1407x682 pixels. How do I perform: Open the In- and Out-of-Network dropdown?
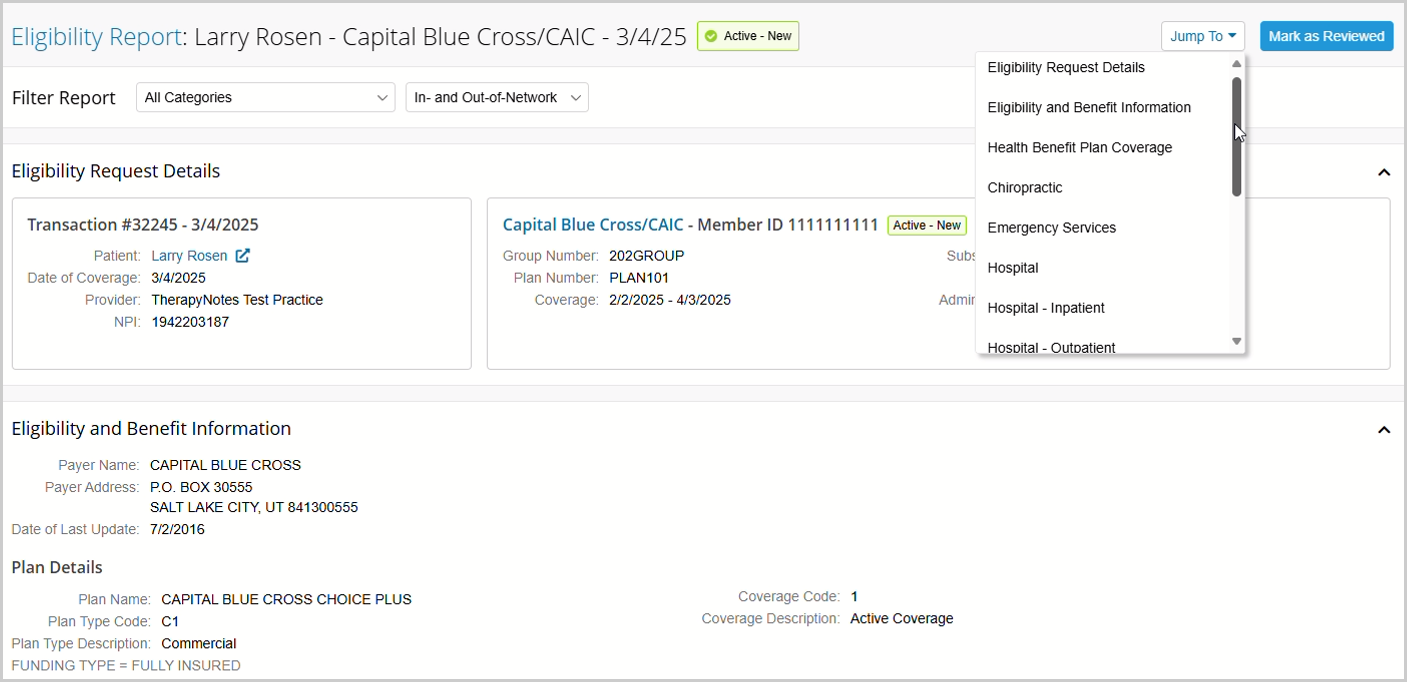tap(497, 97)
